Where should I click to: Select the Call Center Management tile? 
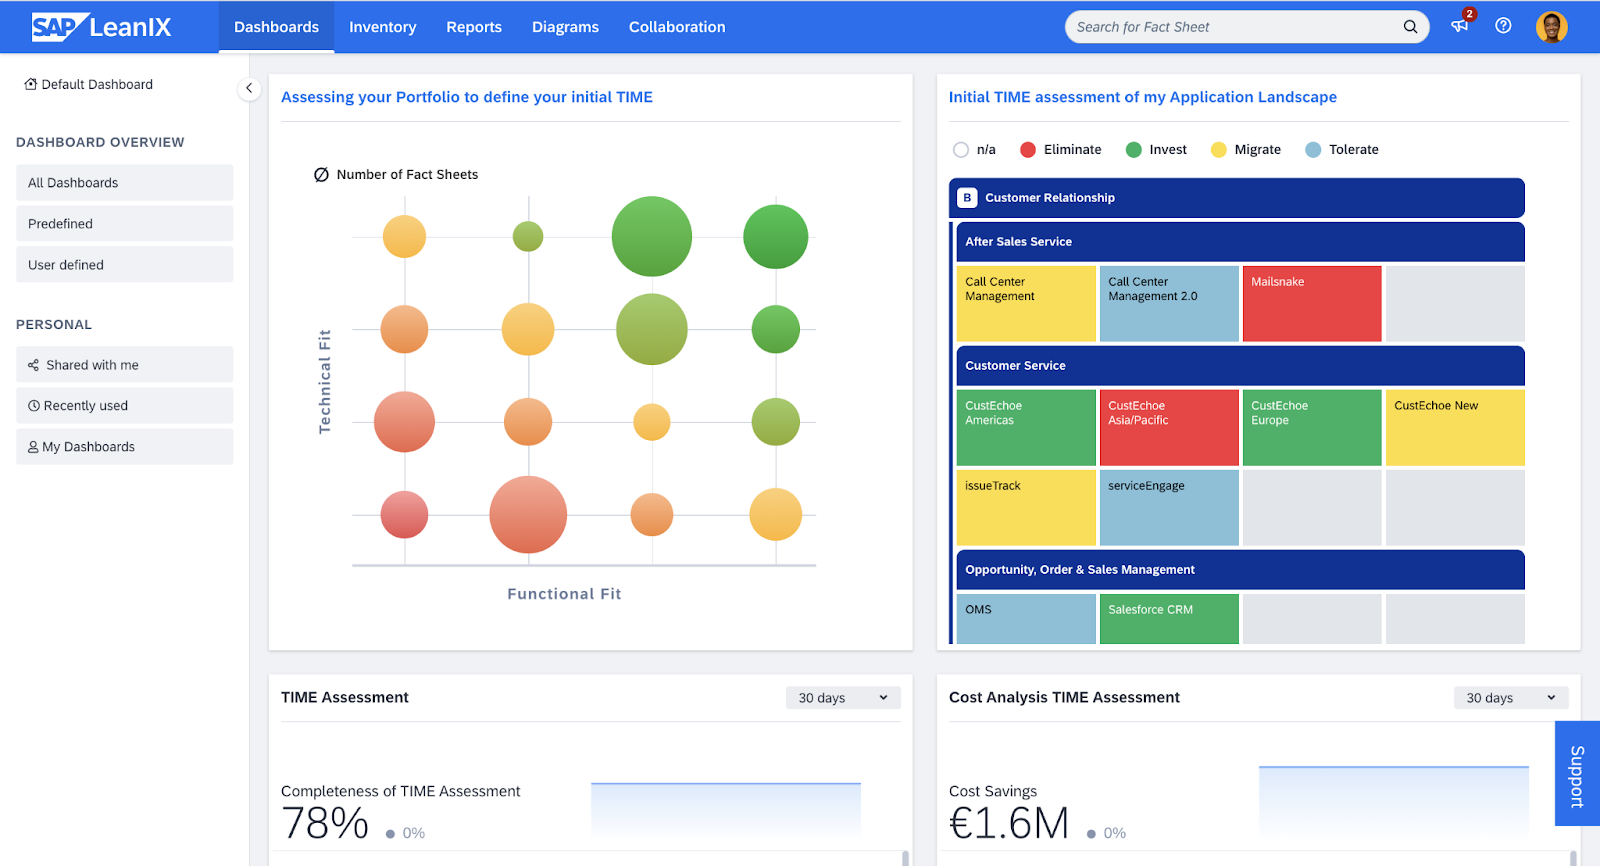[1026, 304]
